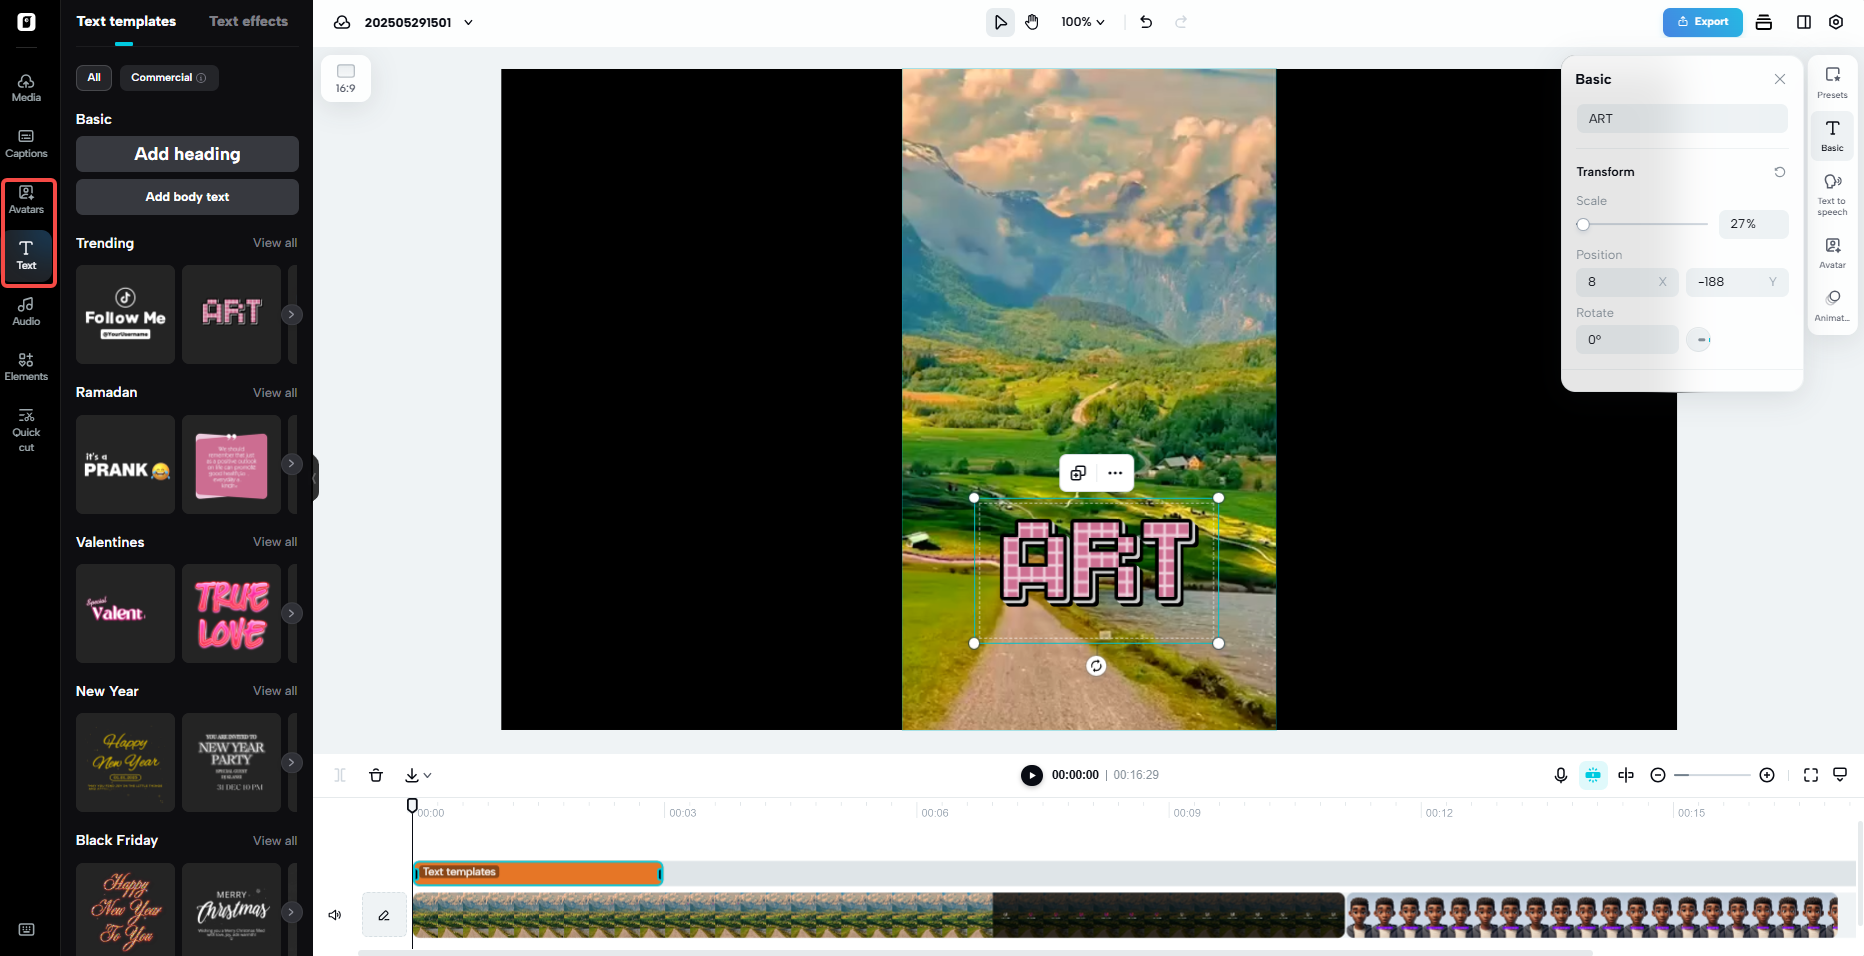This screenshot has height=956, width=1864.
Task: Switch to the Text effects tab
Action: pyautogui.click(x=248, y=21)
